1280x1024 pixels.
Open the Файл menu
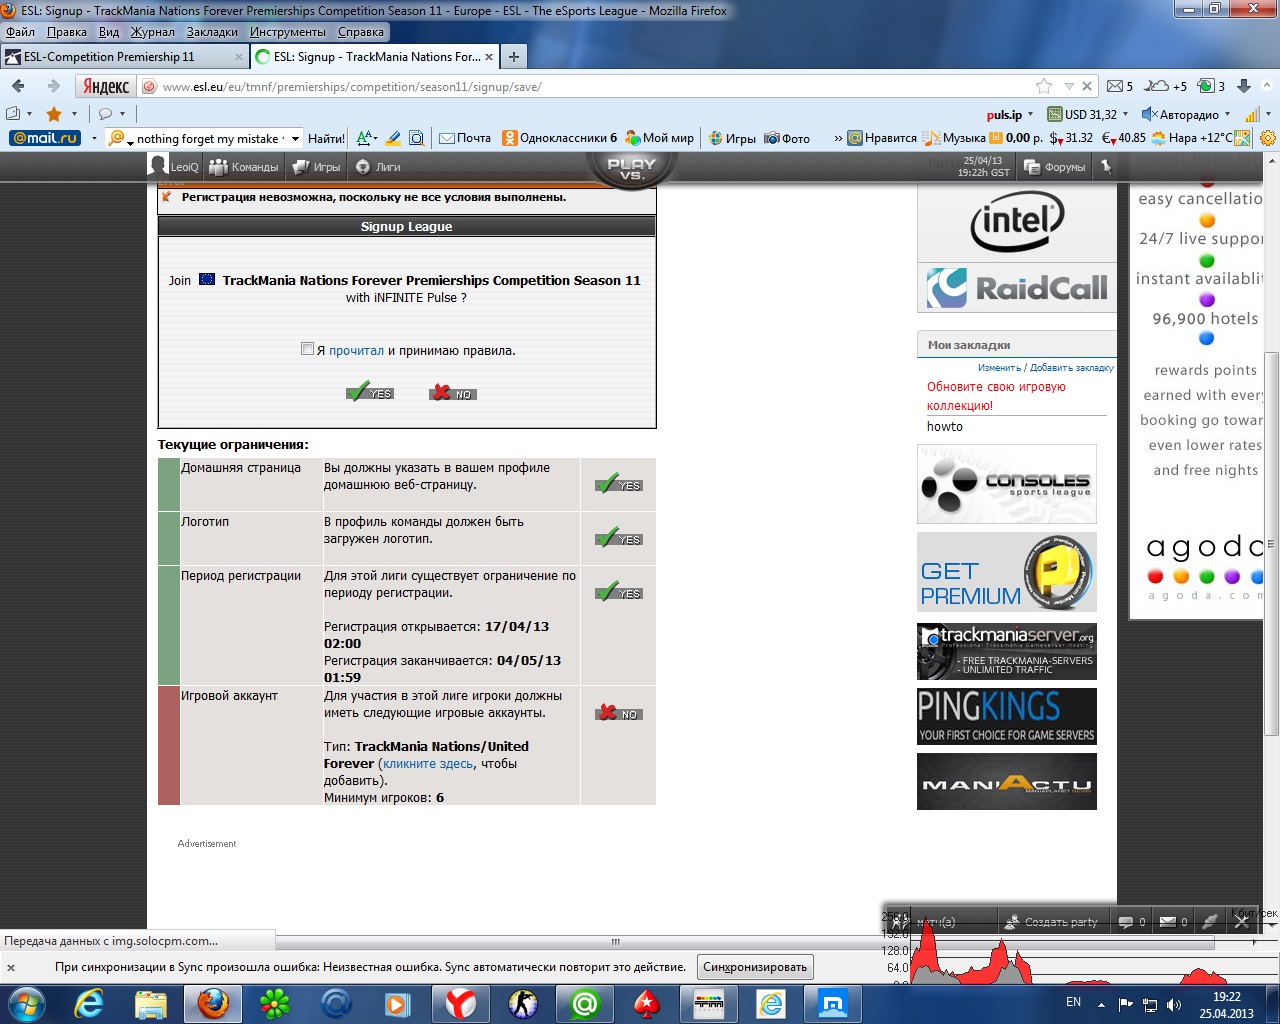tap(20, 32)
